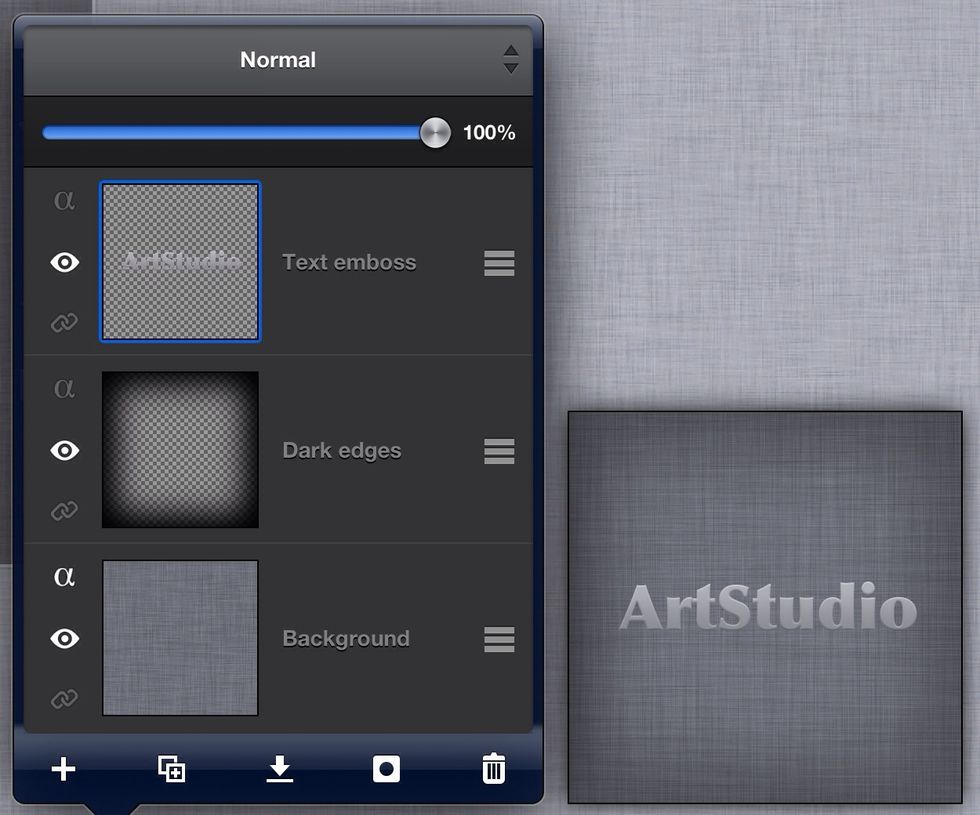Add a new layer with the plus icon

pos(63,770)
